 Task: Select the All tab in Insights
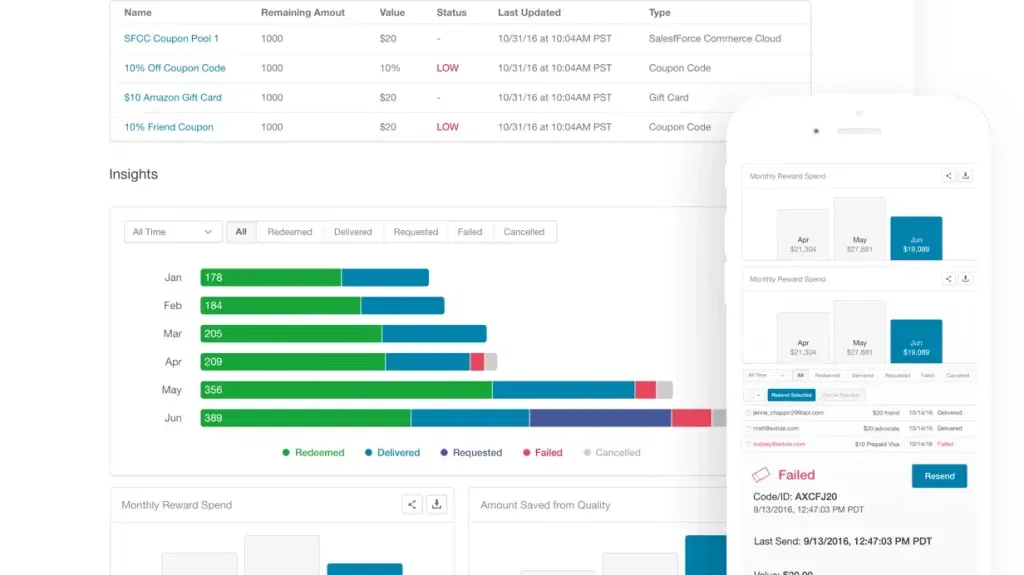pos(241,232)
